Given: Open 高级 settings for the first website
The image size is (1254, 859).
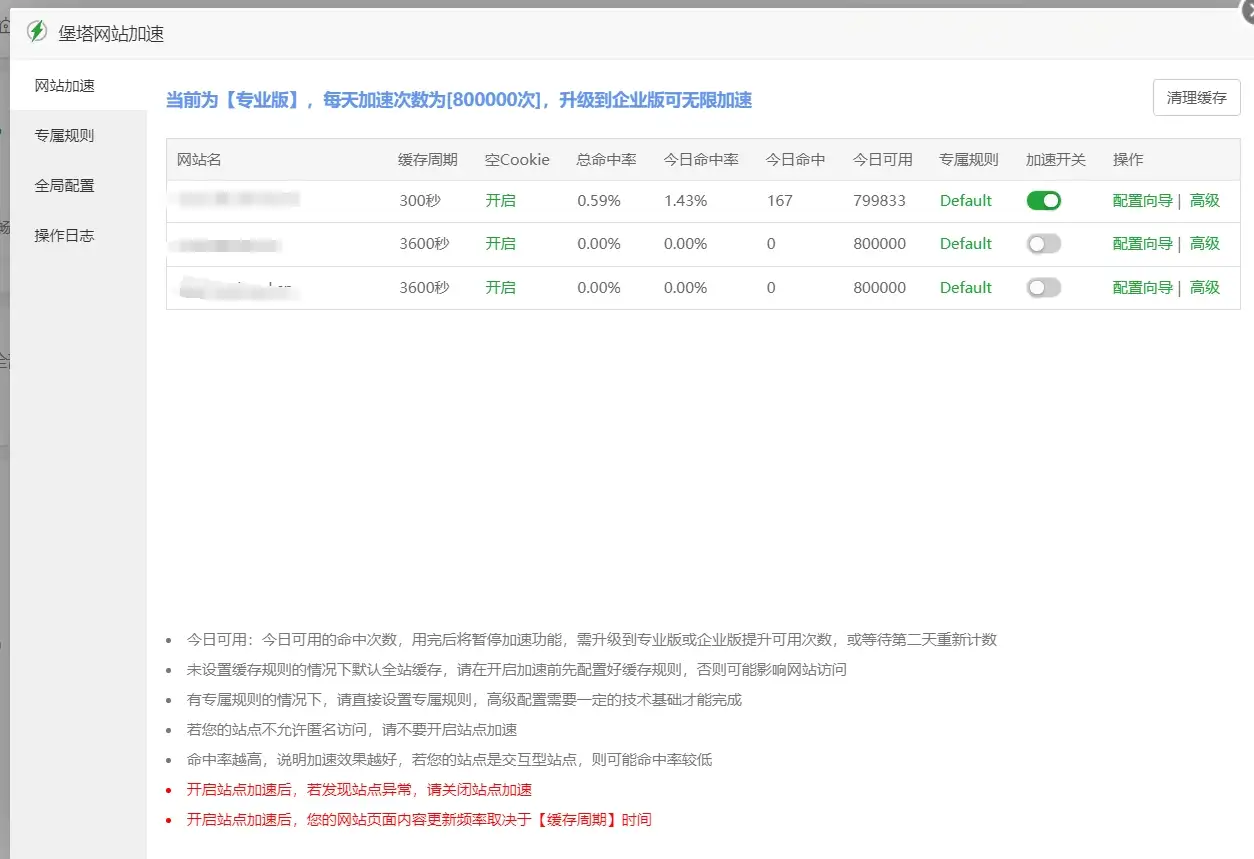Looking at the screenshot, I should click(x=1205, y=200).
